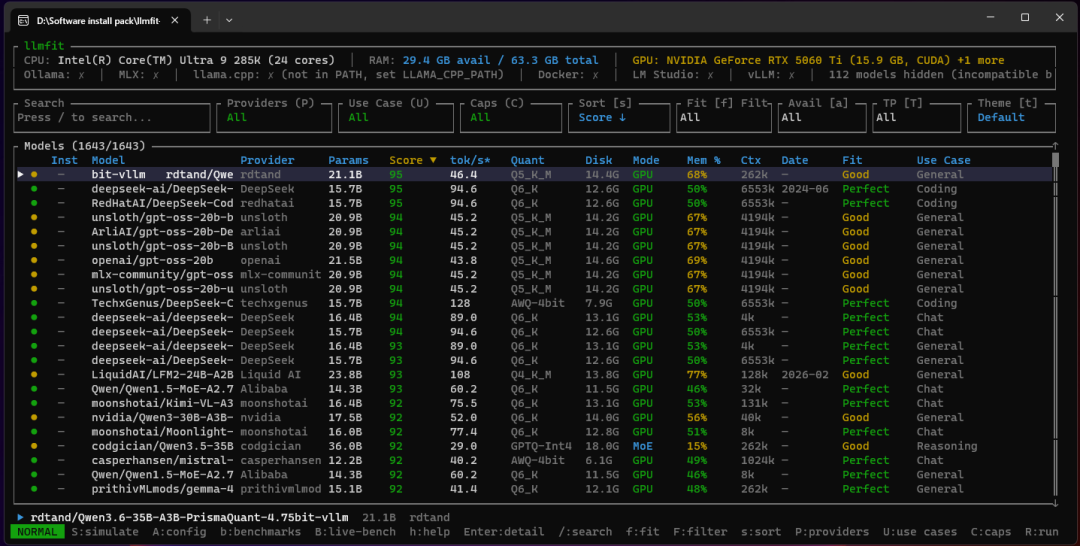
Task: Click the green status dot for TechxGenus/DeepSeek-C
Action: pos(34,303)
